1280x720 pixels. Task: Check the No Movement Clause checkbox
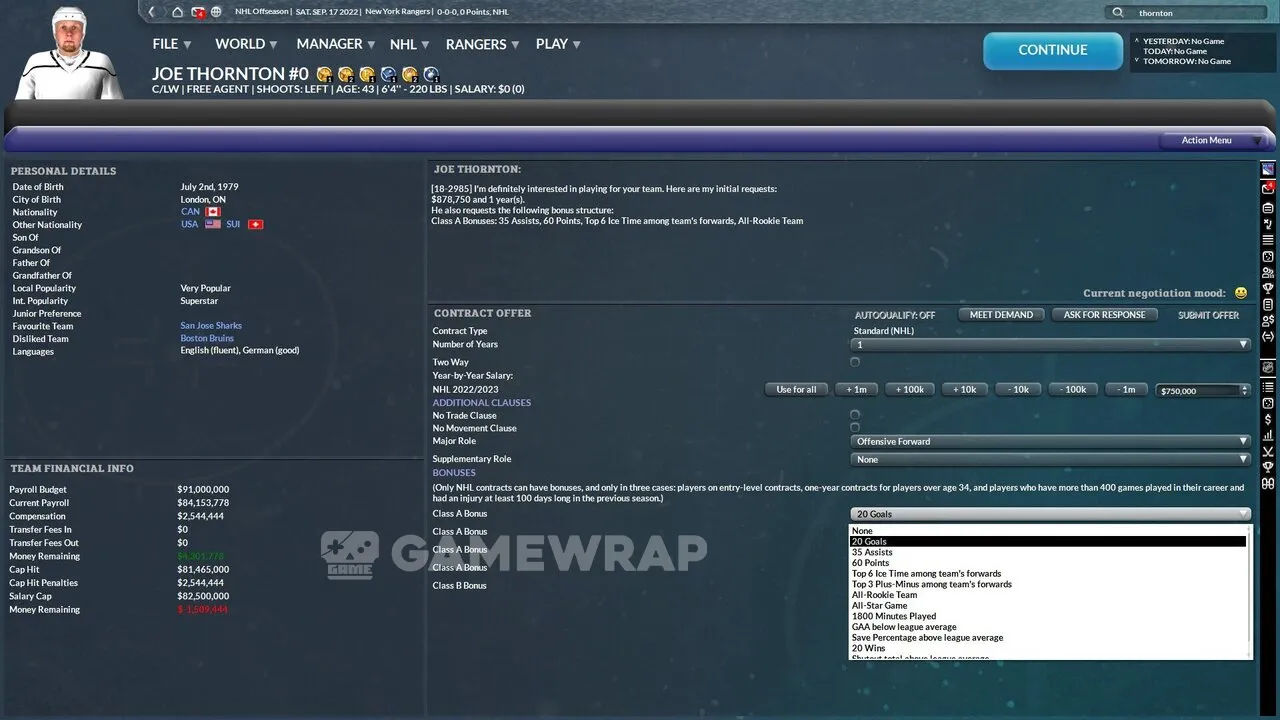(855, 428)
